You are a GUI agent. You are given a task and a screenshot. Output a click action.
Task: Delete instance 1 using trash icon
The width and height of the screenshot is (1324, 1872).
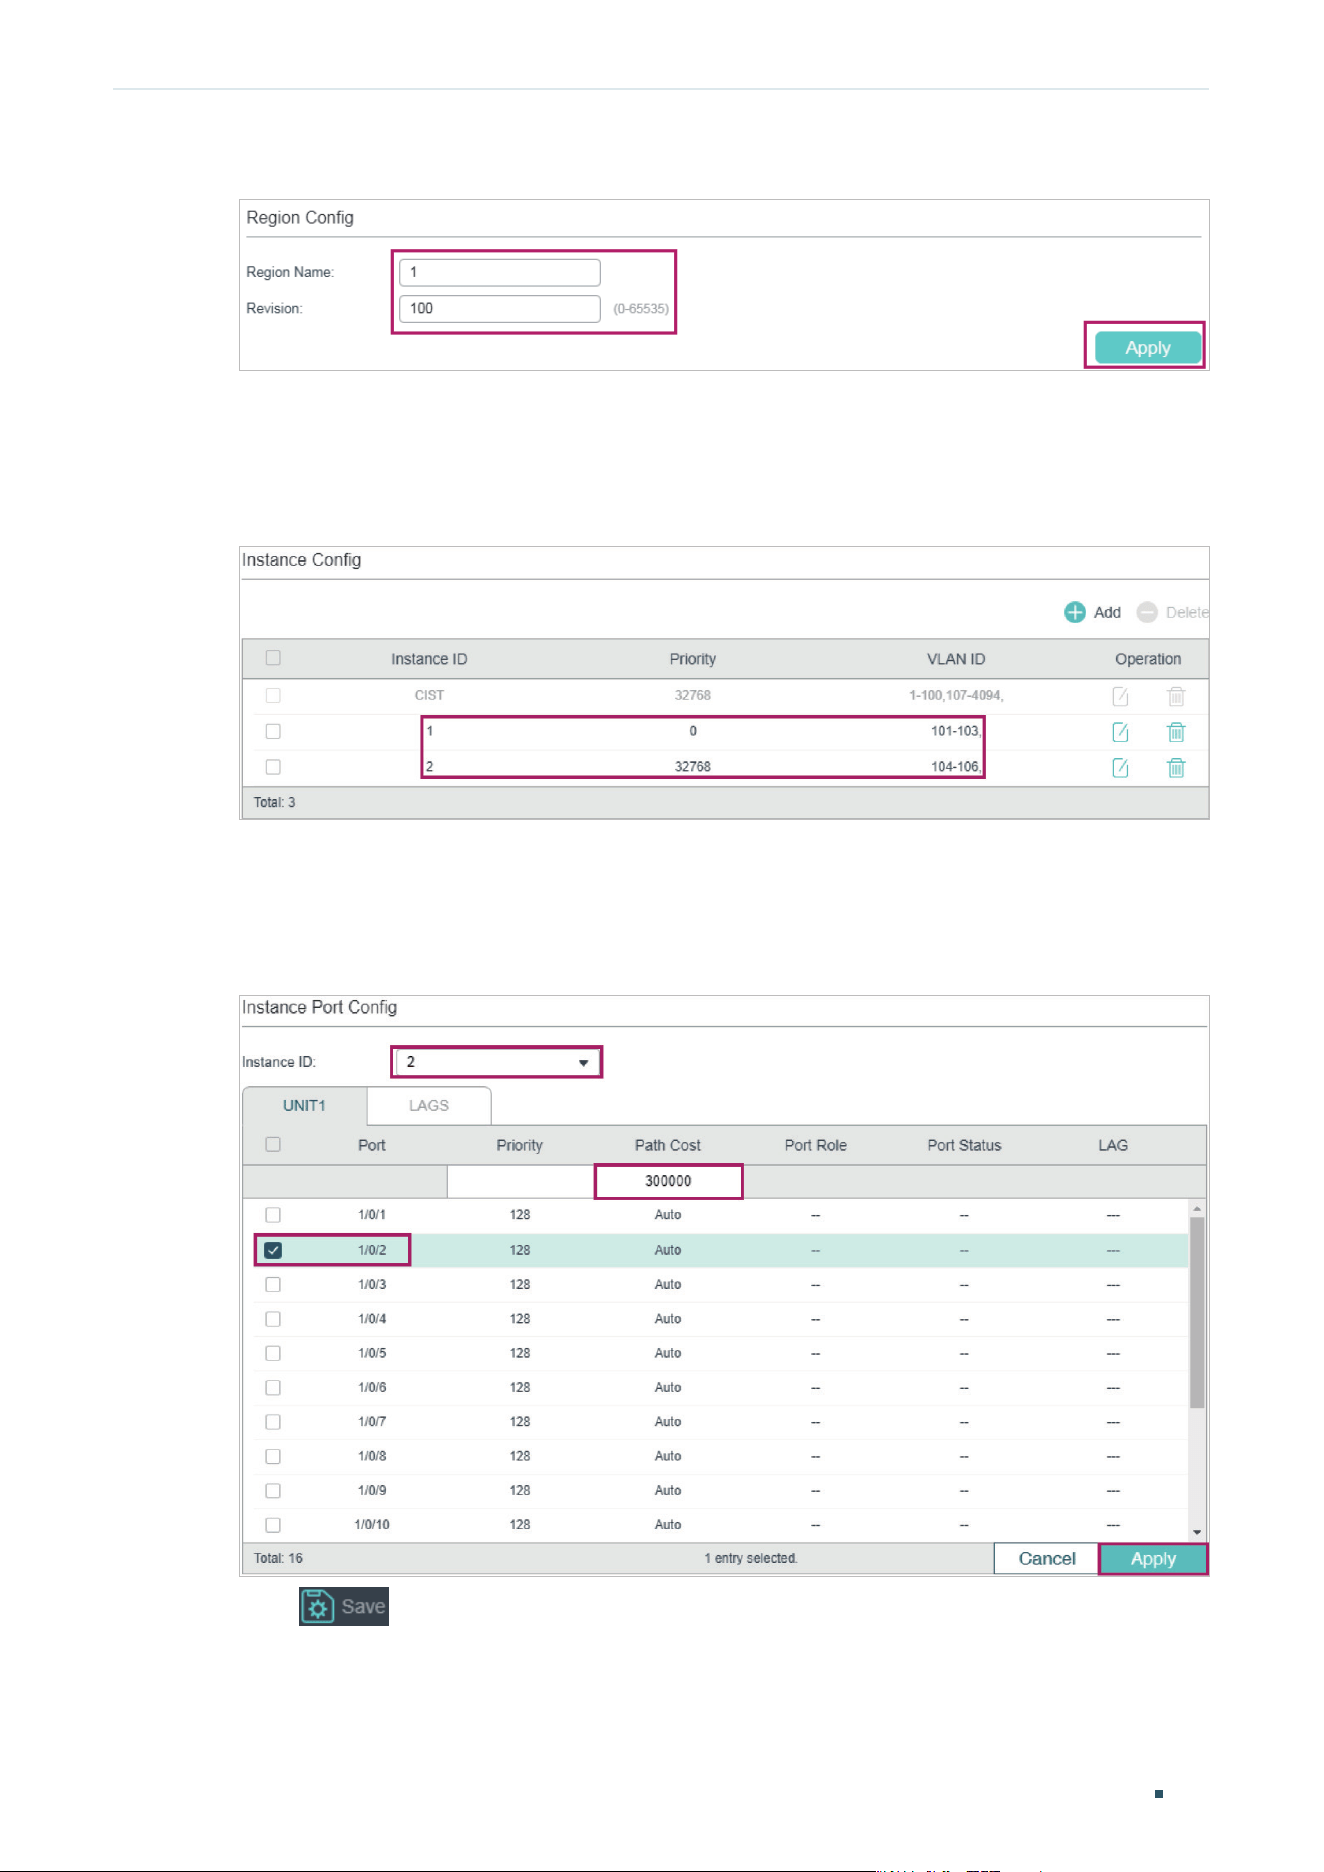coord(1176,732)
